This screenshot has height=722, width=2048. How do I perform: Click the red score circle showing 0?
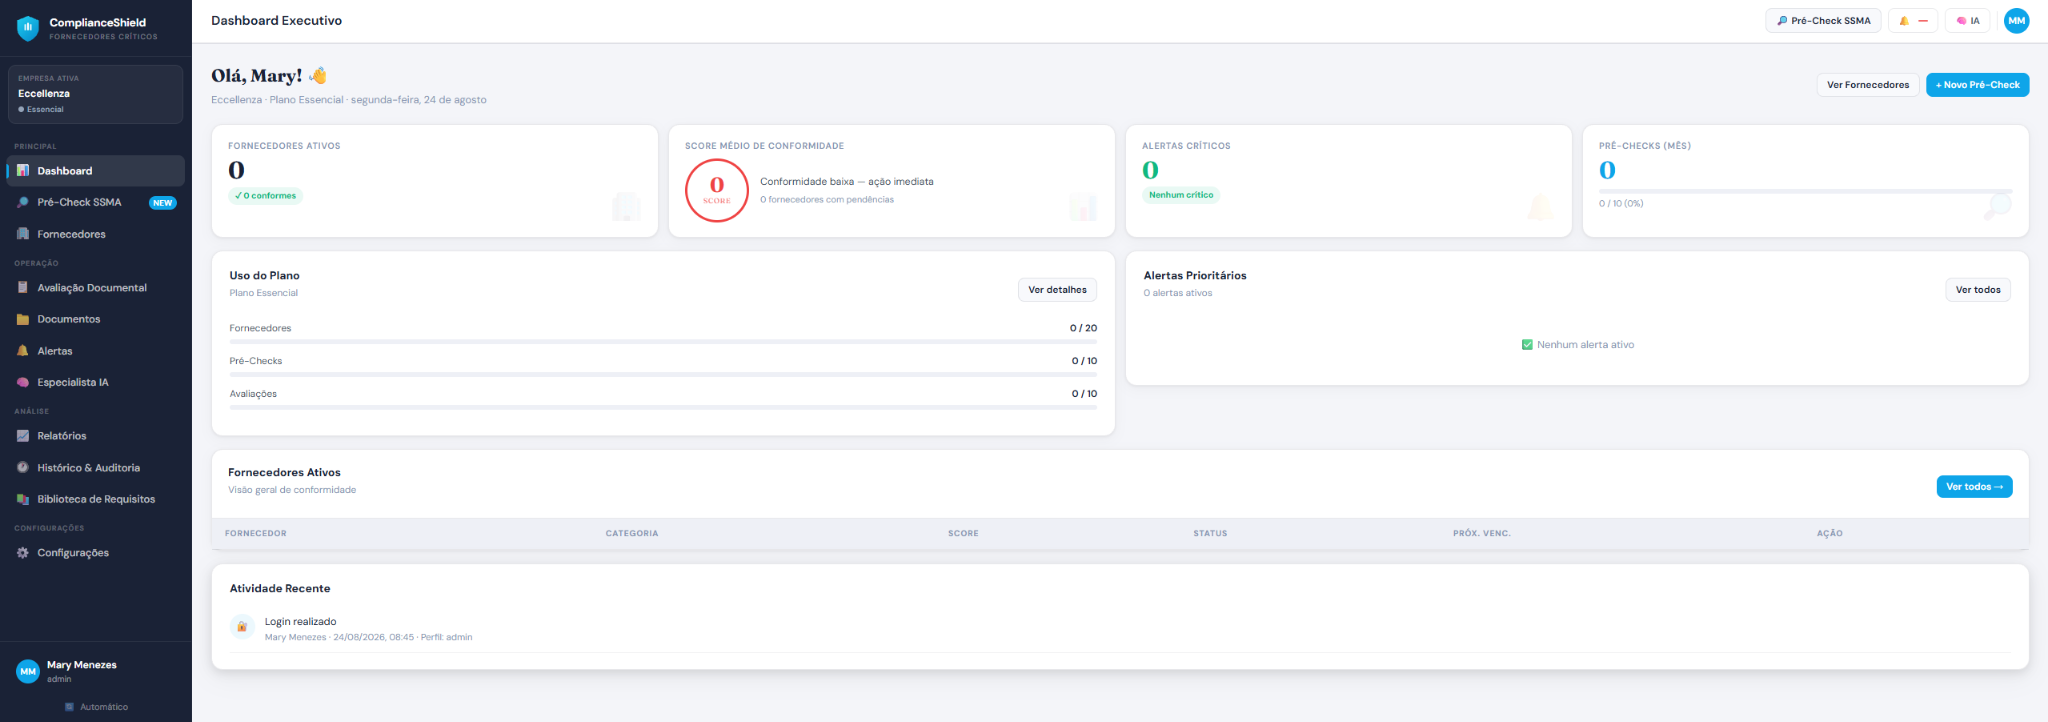[717, 190]
